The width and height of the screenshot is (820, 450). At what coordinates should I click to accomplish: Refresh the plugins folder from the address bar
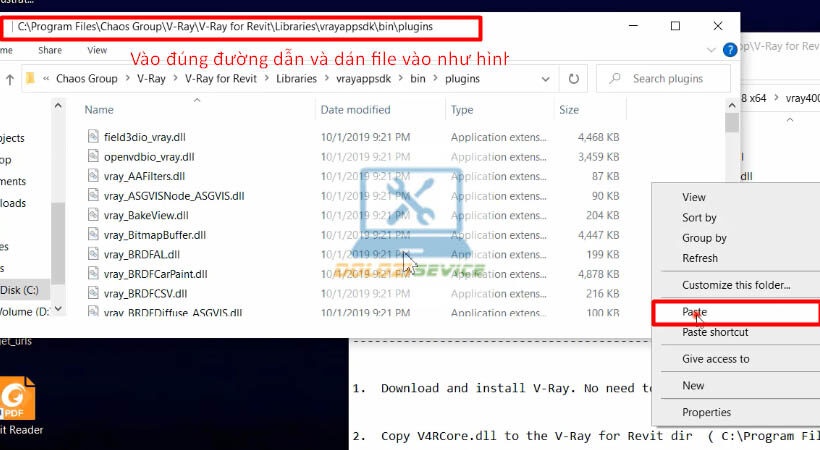coord(574,78)
